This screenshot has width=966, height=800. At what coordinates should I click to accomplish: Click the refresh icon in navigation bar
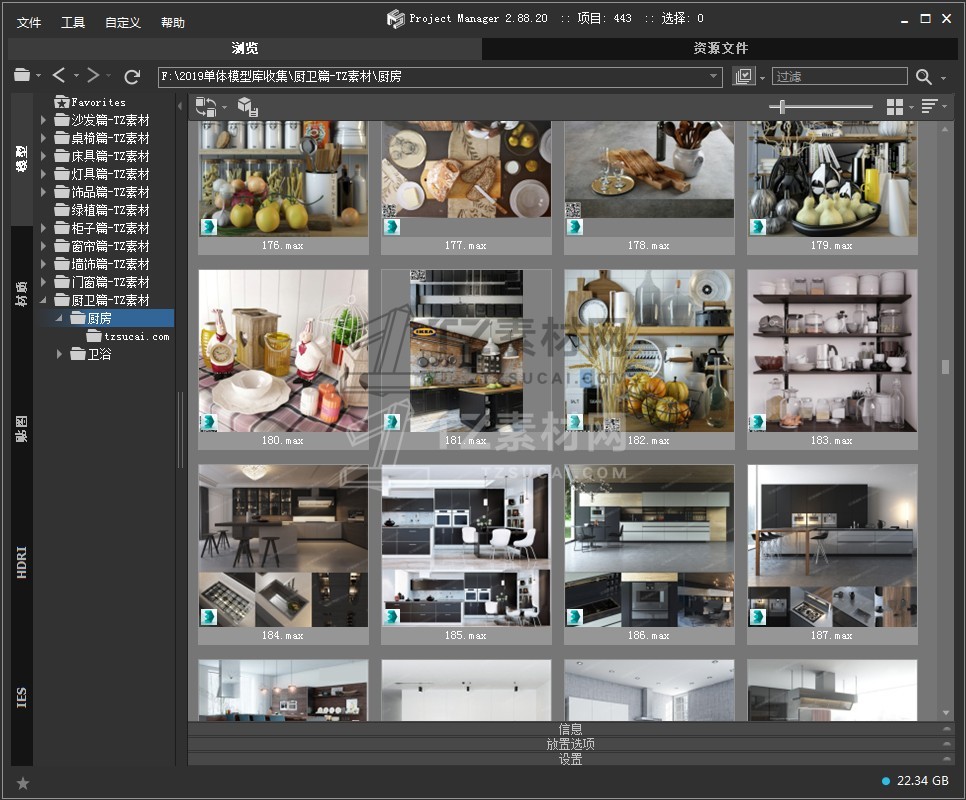point(132,76)
